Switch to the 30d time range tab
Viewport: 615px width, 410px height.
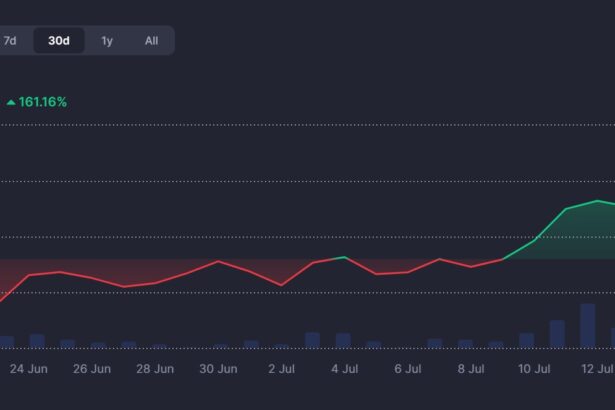59,41
